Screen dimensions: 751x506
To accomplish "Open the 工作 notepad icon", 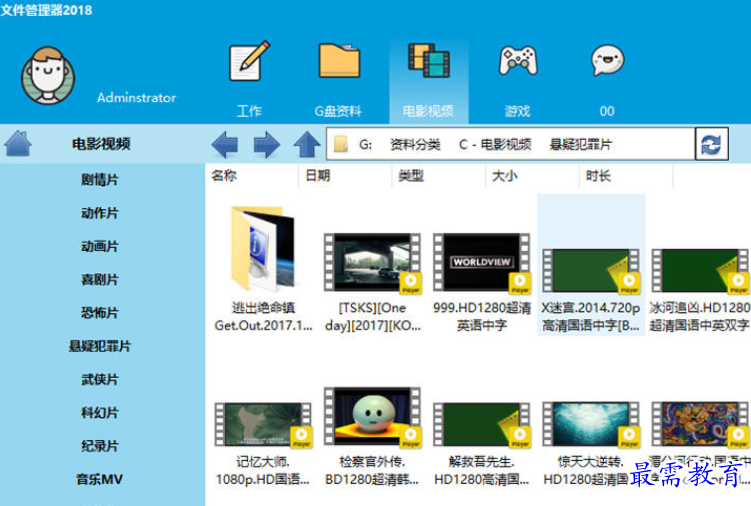I will [249, 61].
